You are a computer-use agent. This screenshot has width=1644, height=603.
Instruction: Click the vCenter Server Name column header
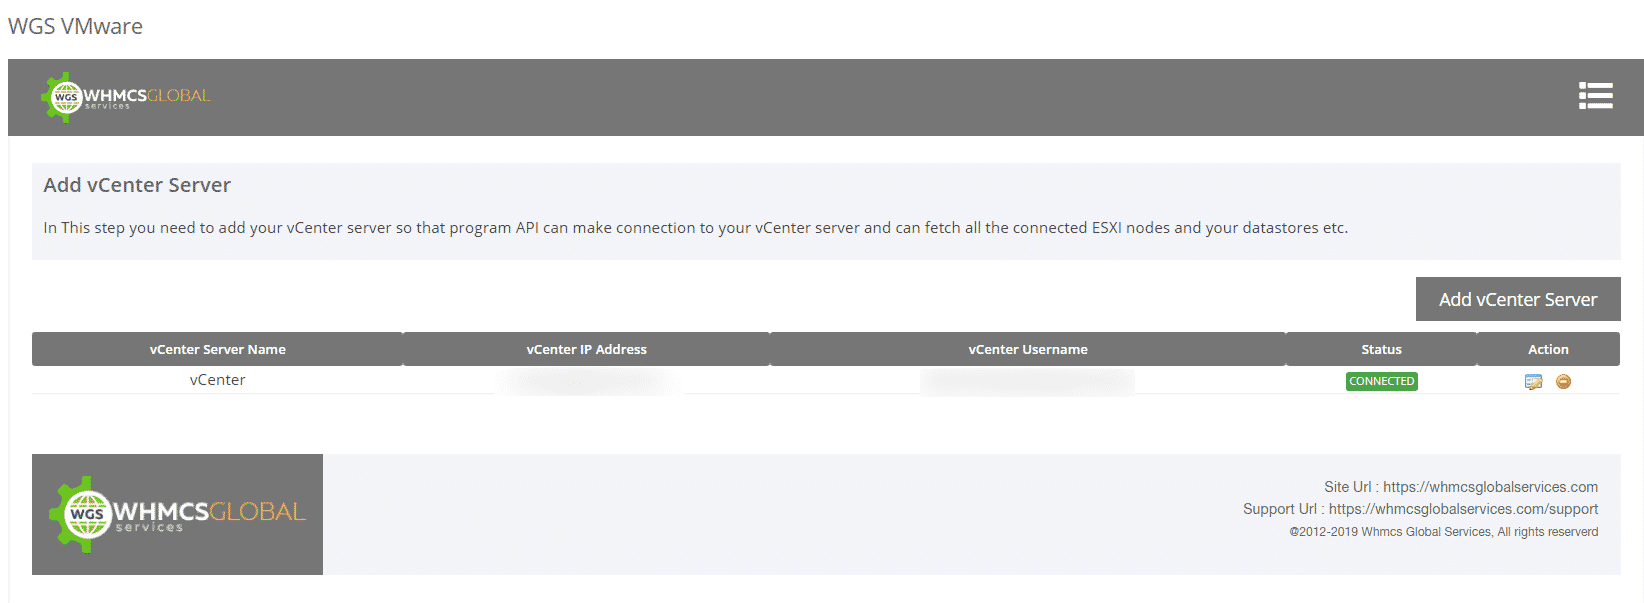pyautogui.click(x=217, y=349)
